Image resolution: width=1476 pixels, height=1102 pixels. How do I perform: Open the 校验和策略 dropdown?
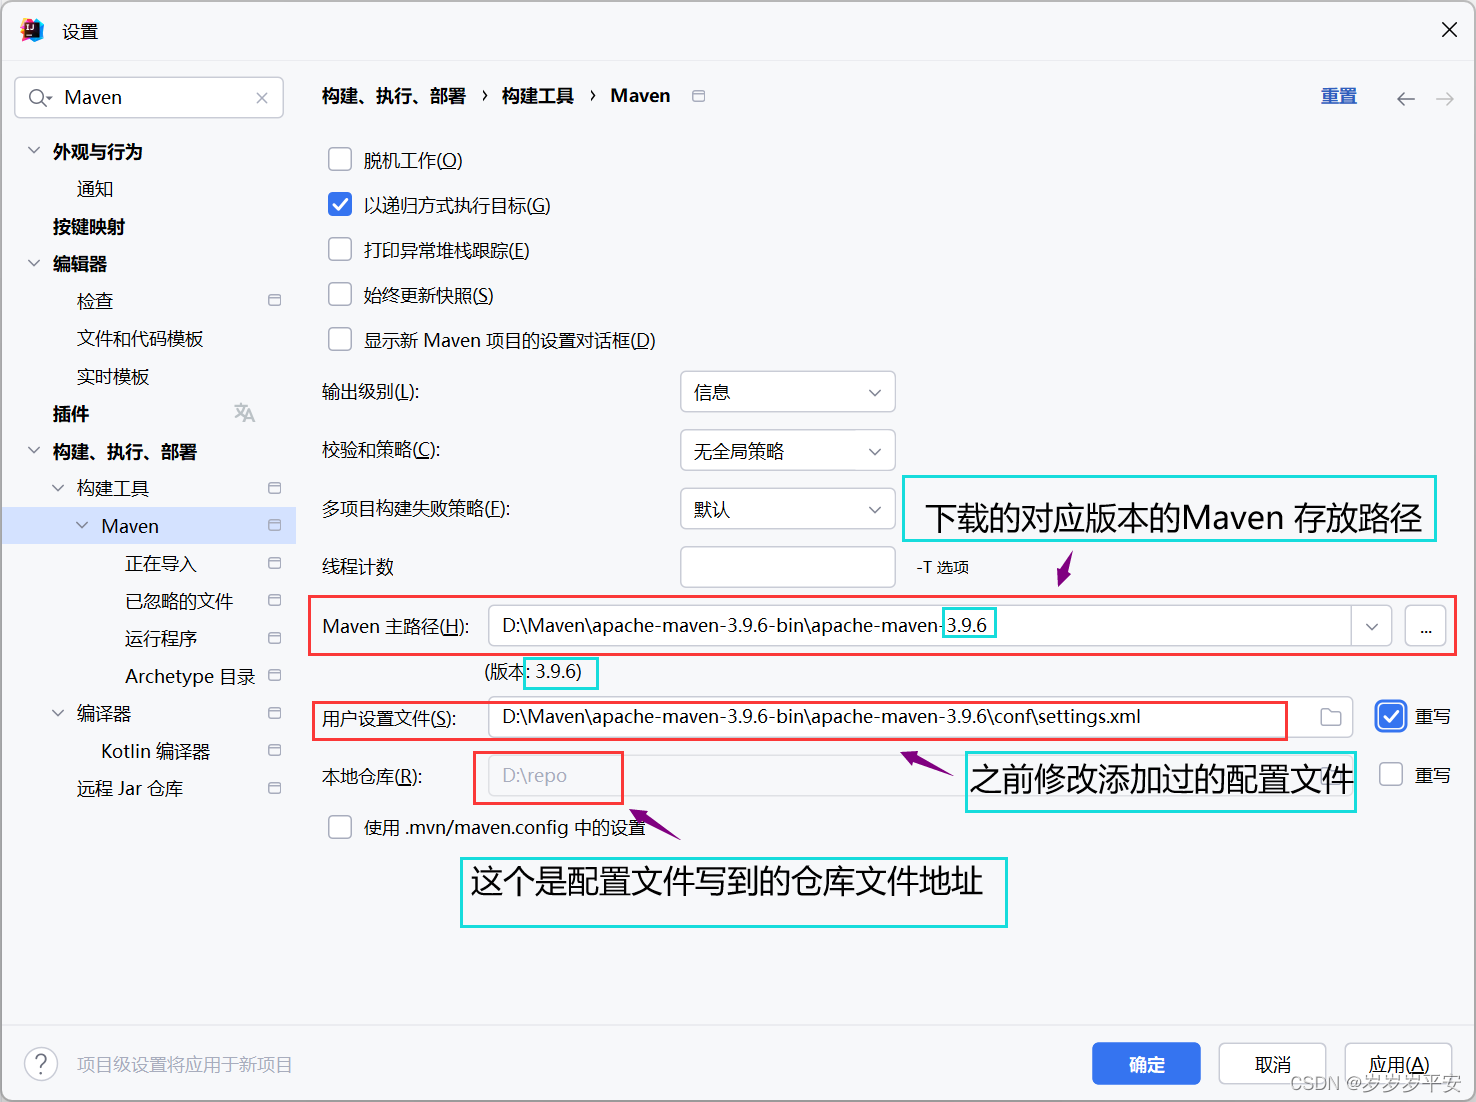tap(788, 450)
